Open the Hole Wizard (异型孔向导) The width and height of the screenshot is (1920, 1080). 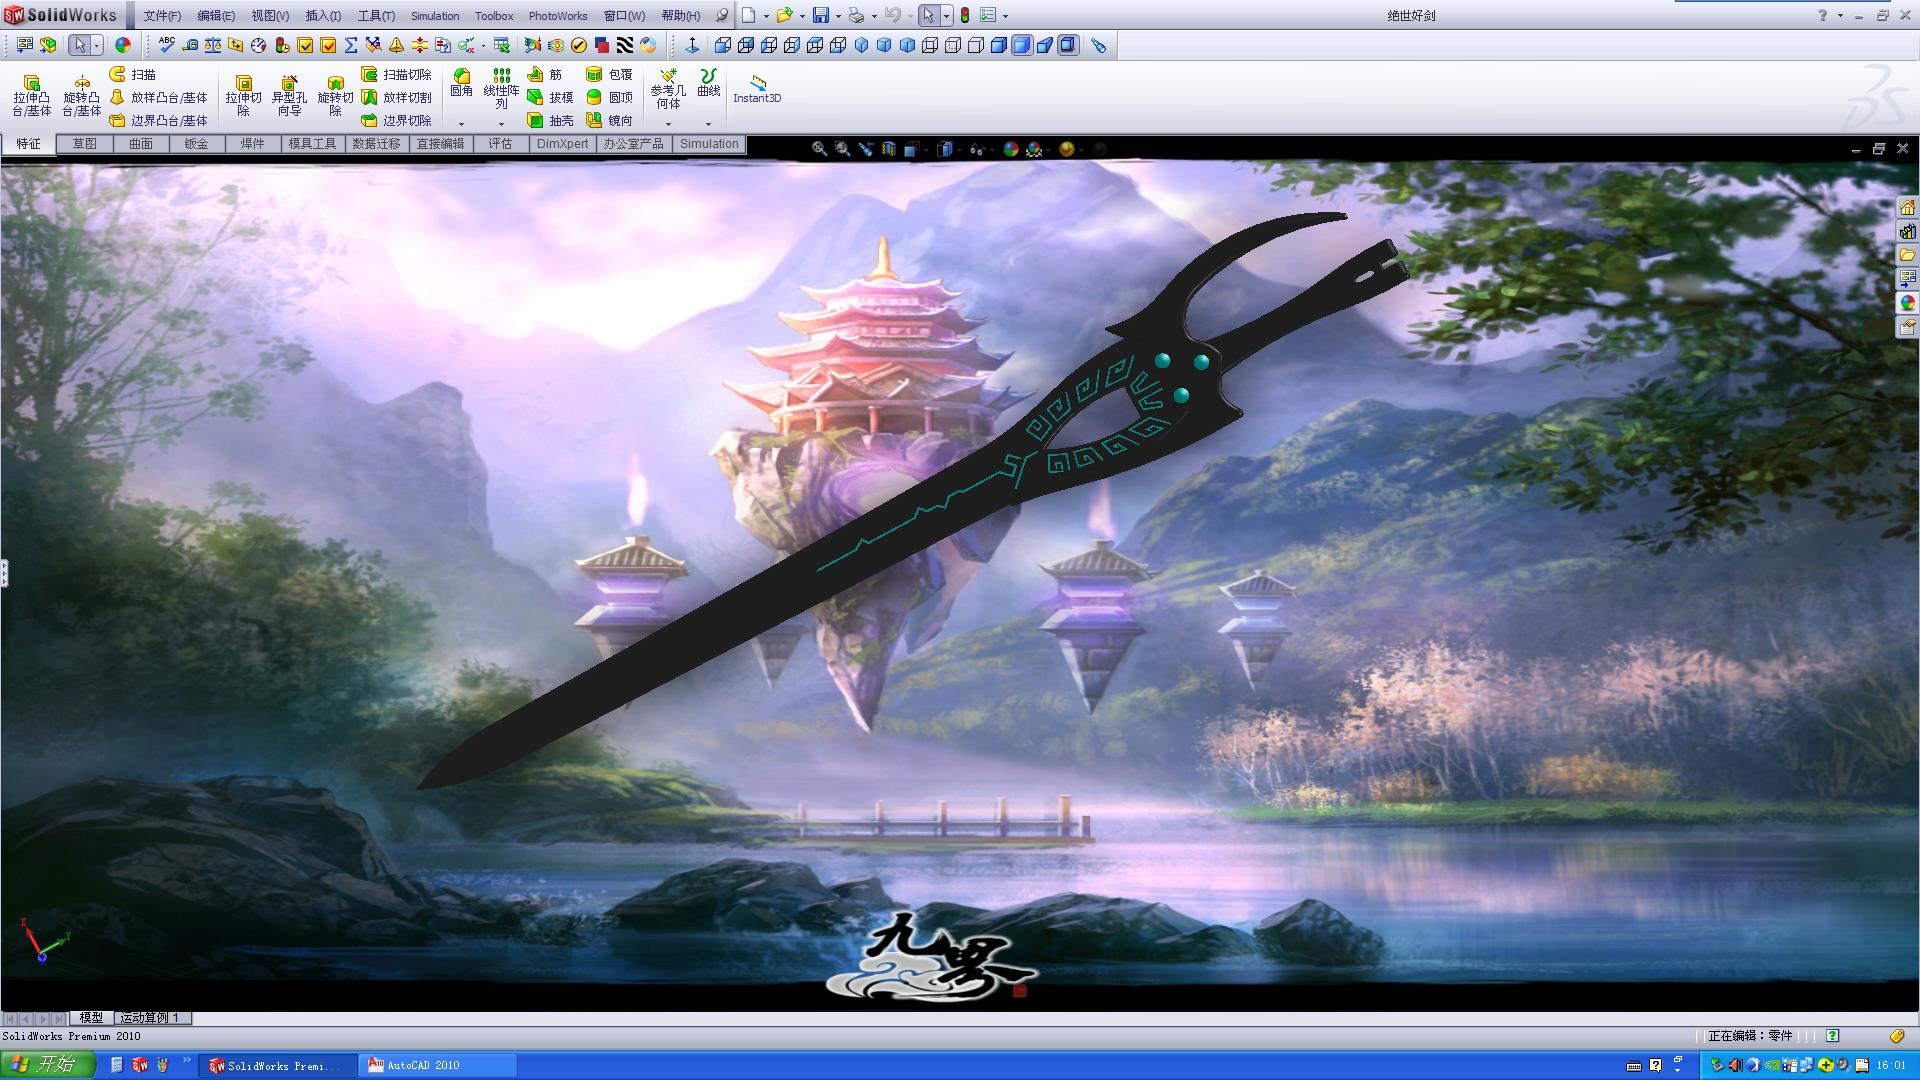[289, 95]
